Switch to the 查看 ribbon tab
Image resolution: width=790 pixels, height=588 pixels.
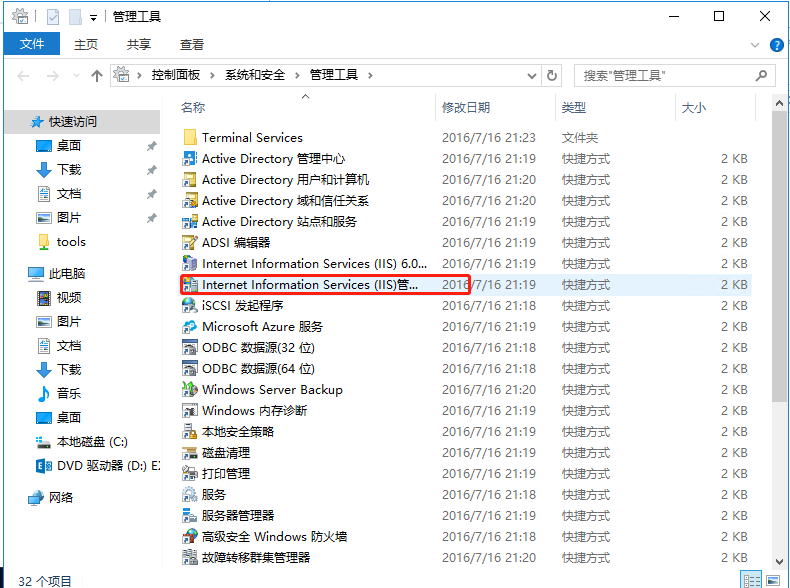point(192,44)
